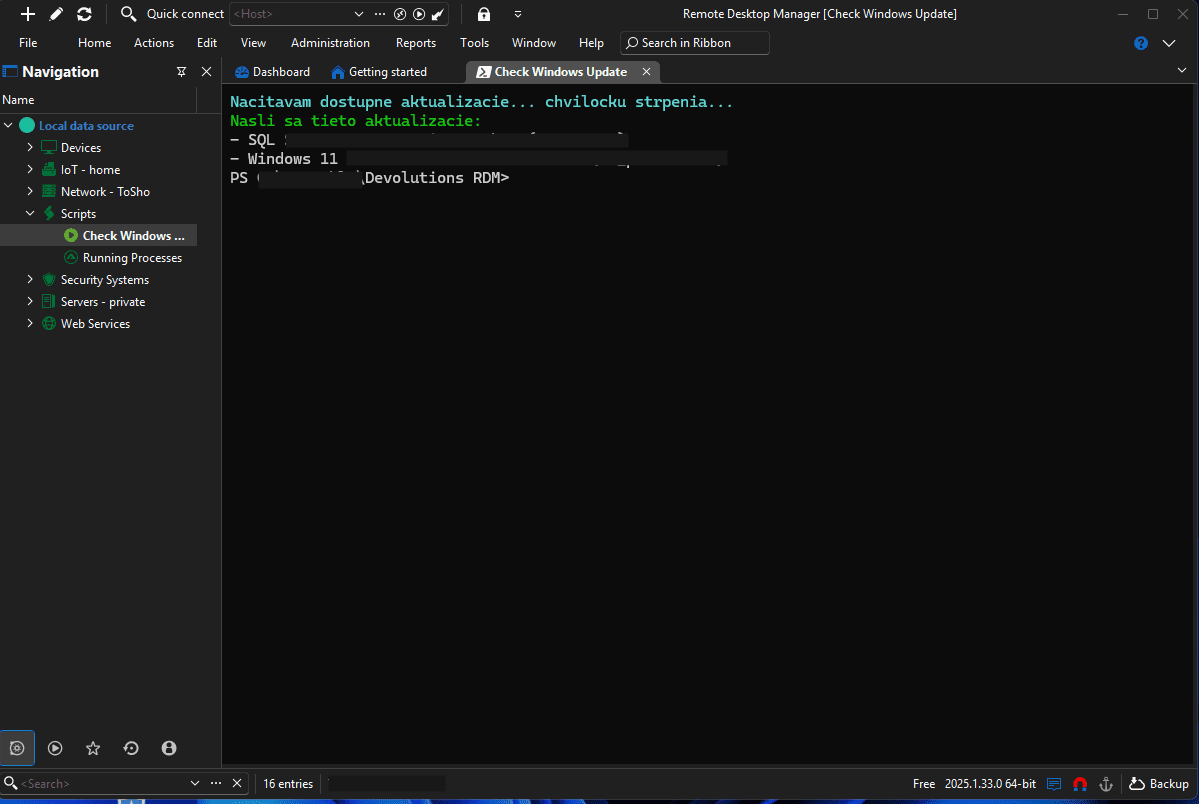Open the Actions ribbon tab
This screenshot has width=1199, height=804.
coord(154,43)
